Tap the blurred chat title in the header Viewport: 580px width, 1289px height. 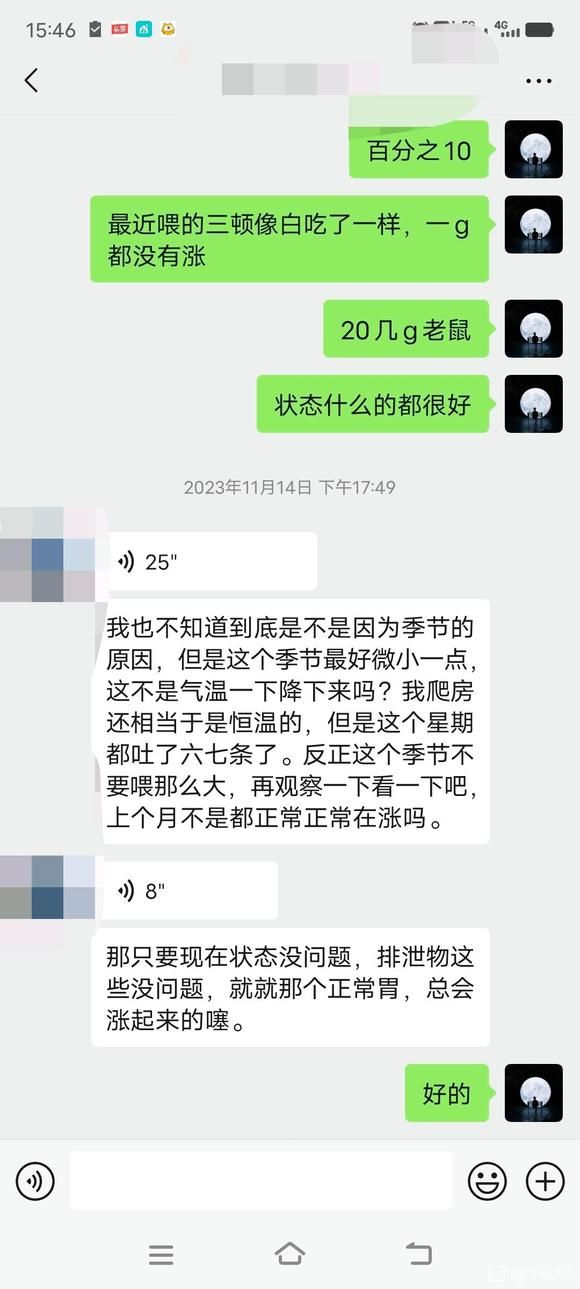click(300, 79)
